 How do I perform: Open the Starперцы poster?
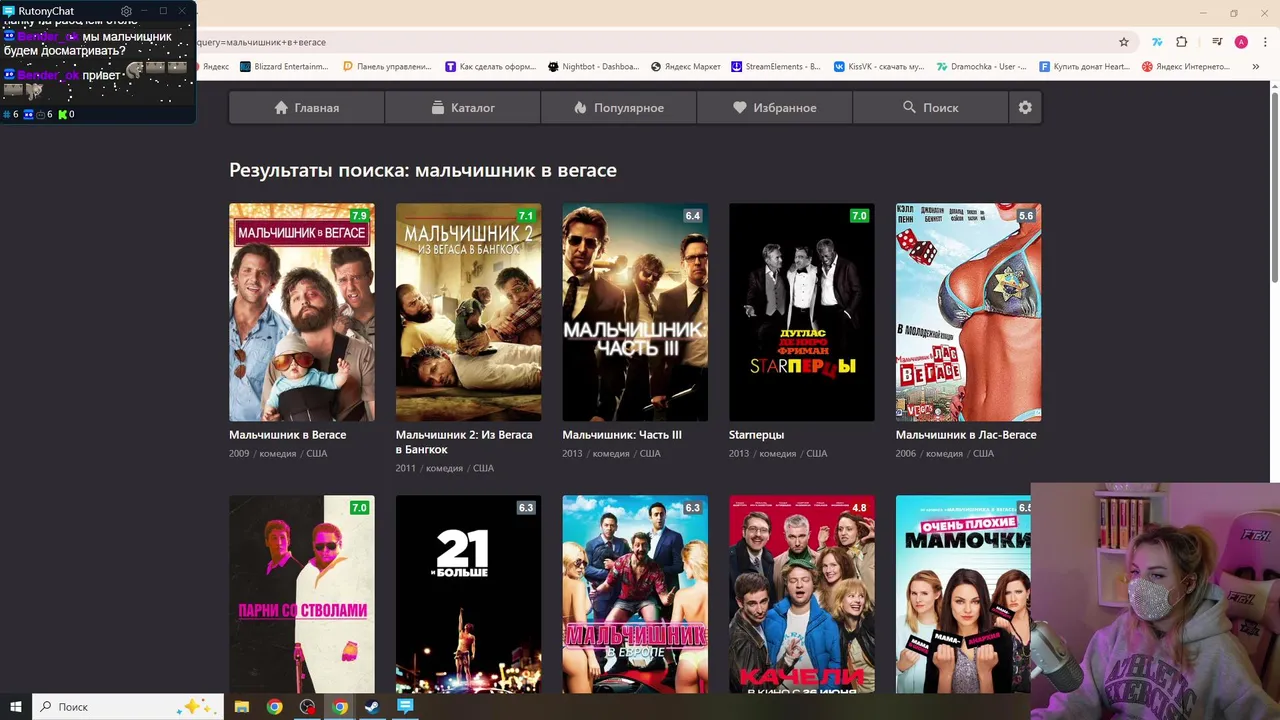click(x=802, y=312)
